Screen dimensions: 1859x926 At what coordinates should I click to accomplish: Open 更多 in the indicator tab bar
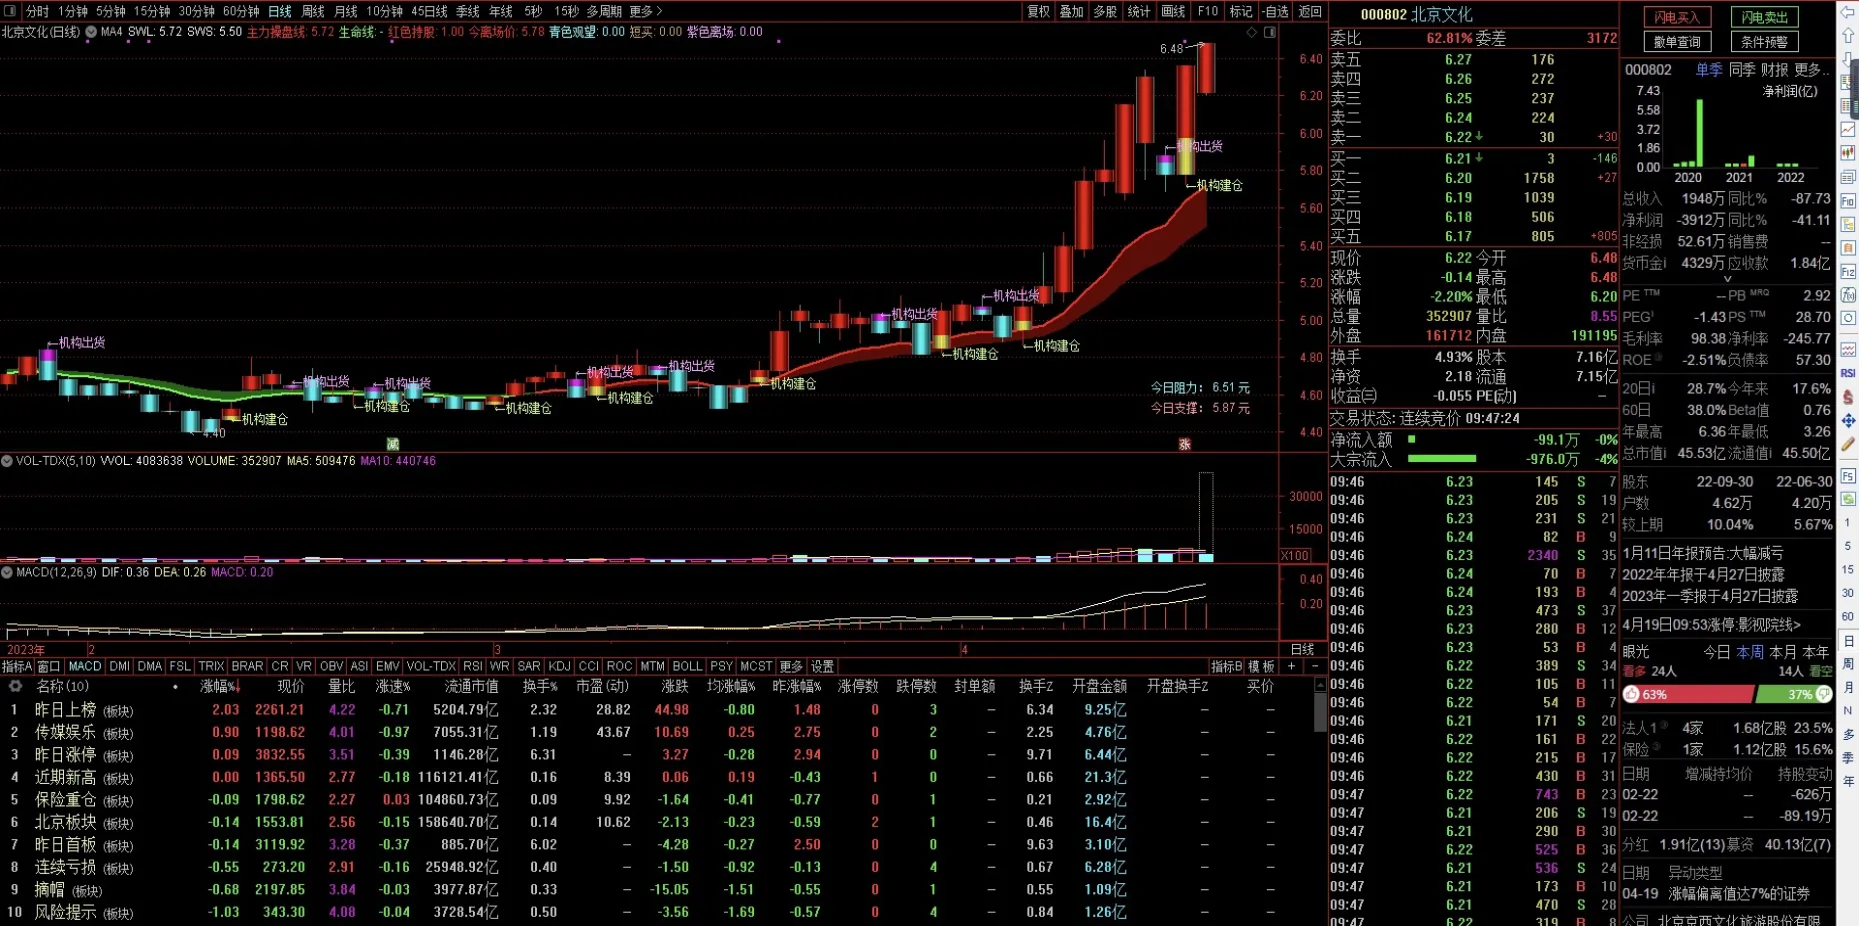pyautogui.click(x=791, y=666)
